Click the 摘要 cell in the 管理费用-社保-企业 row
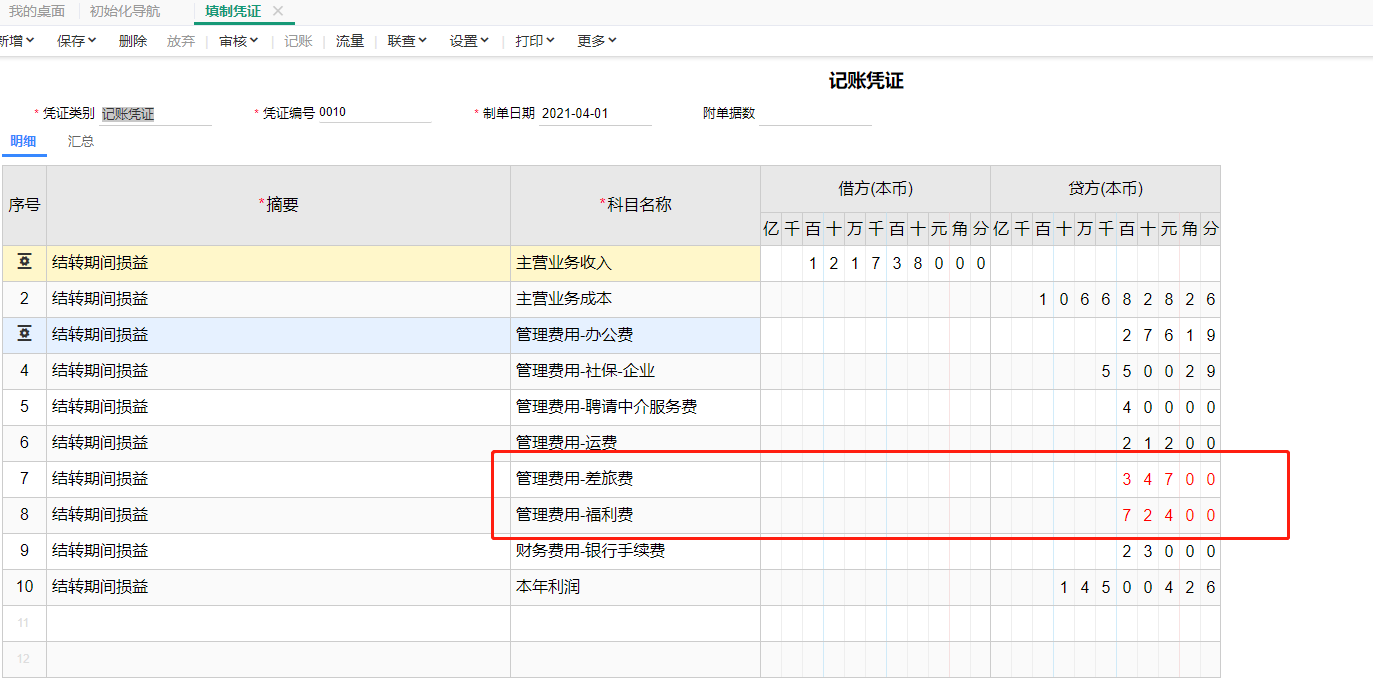 click(279, 371)
